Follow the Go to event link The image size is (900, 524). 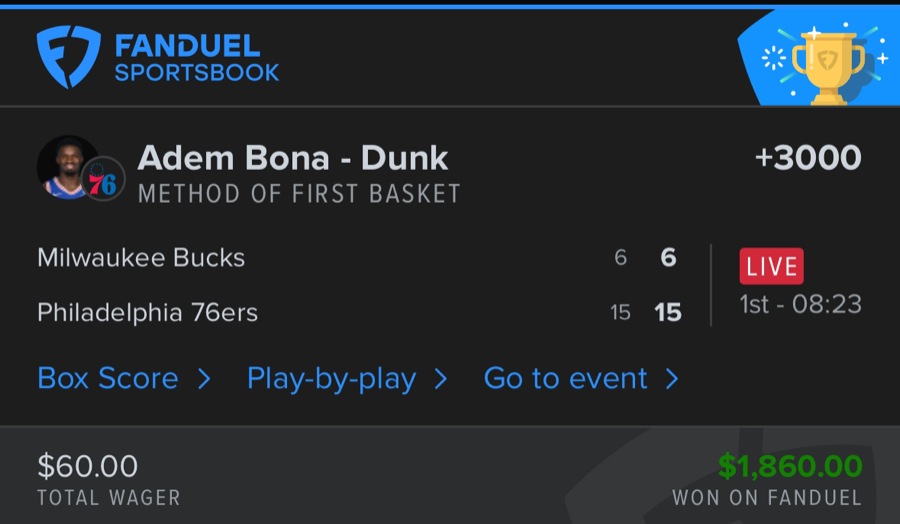tap(565, 378)
